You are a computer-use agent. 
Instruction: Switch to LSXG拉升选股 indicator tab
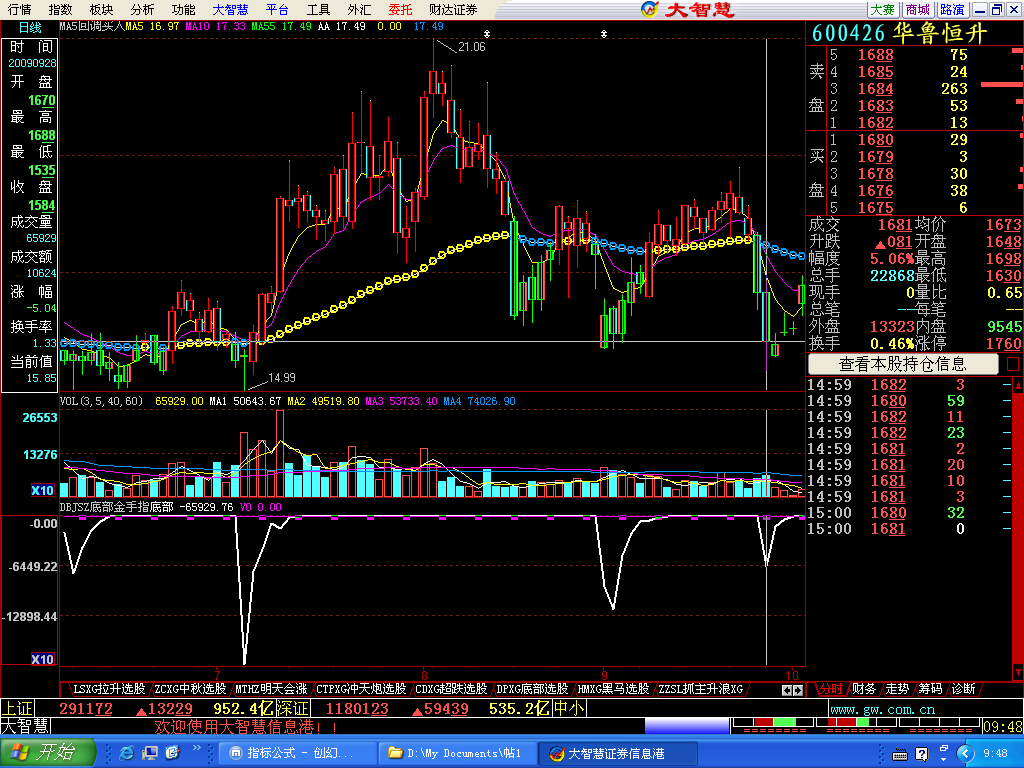pos(108,689)
